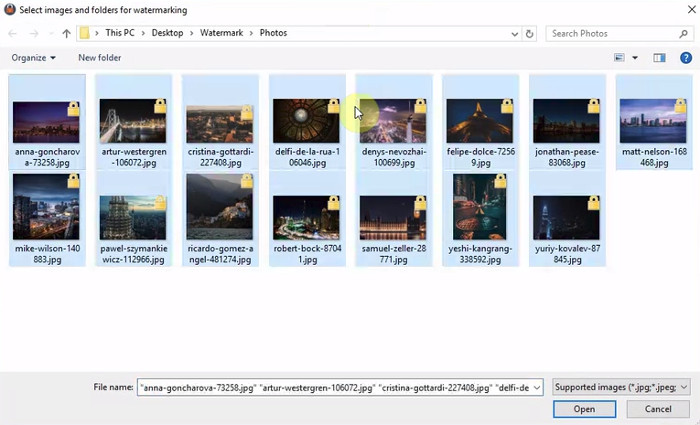
Task: Open the Supported images file type dropdown
Action: [x=621, y=387]
